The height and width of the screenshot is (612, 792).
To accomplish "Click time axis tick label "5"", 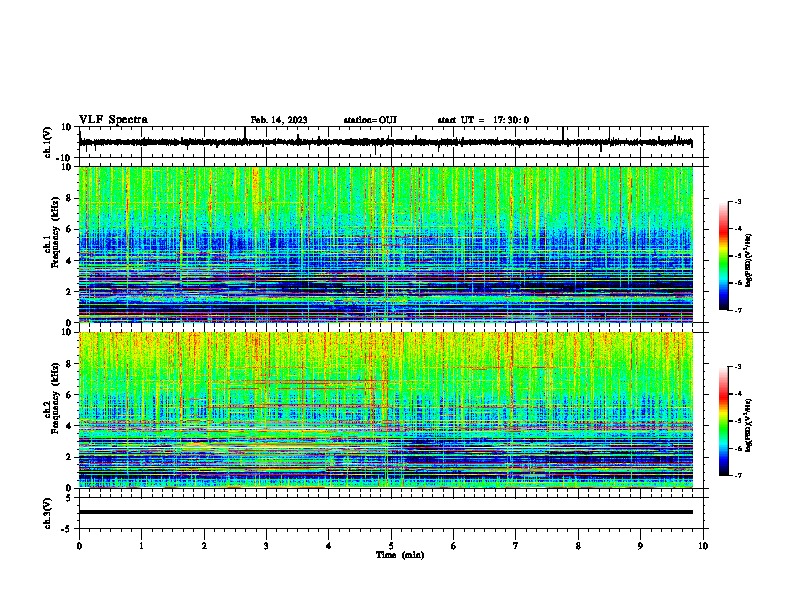I will click(391, 546).
